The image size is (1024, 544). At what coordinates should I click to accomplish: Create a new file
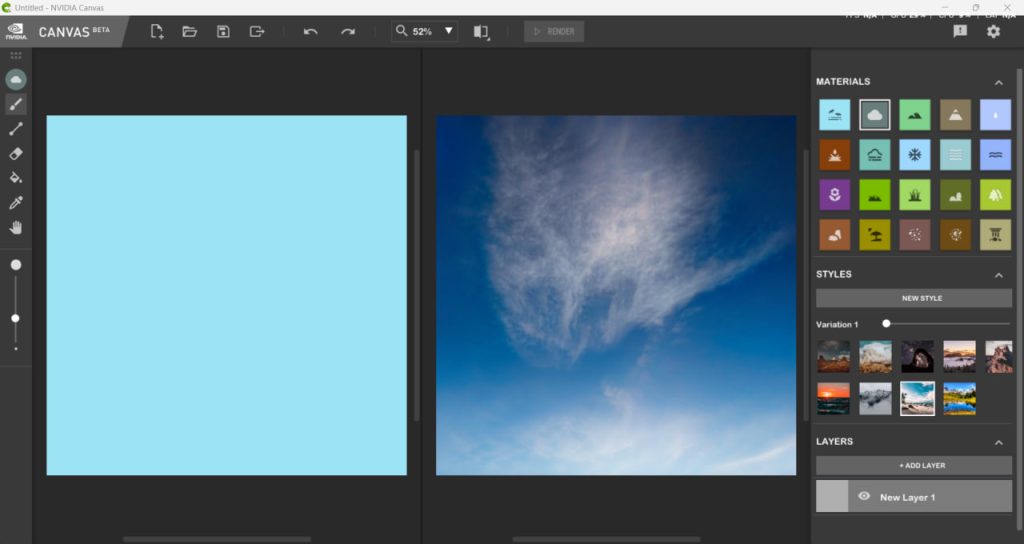pyautogui.click(x=157, y=31)
